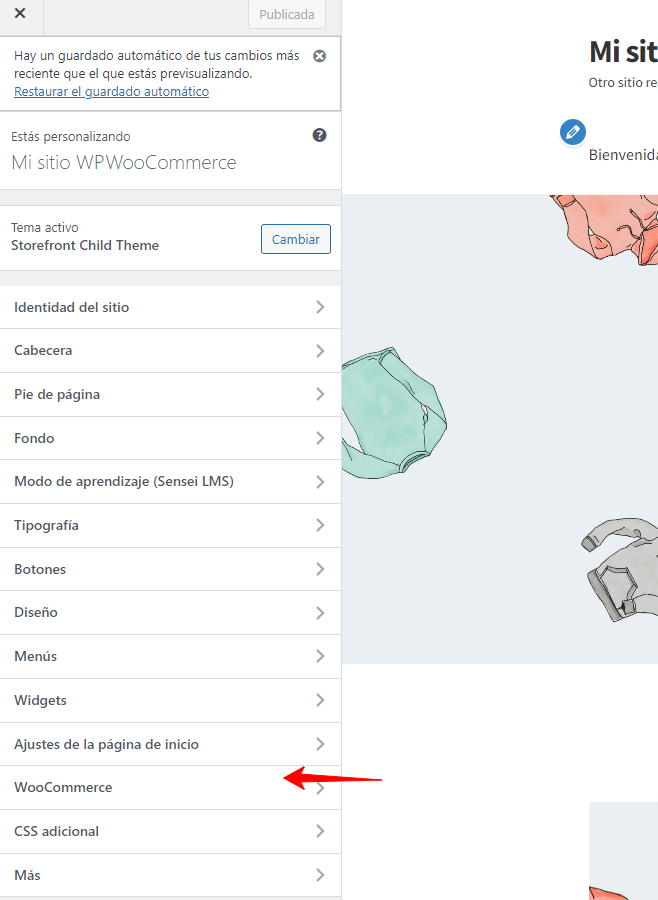Click the Tema activo label
The width and height of the screenshot is (658, 900).
[45, 228]
